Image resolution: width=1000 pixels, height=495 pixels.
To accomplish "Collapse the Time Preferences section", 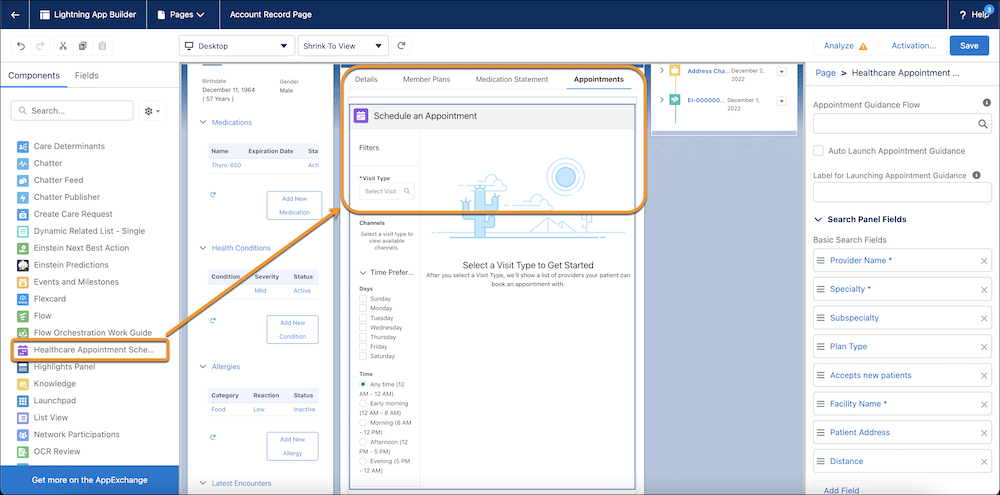I will 363,272.
